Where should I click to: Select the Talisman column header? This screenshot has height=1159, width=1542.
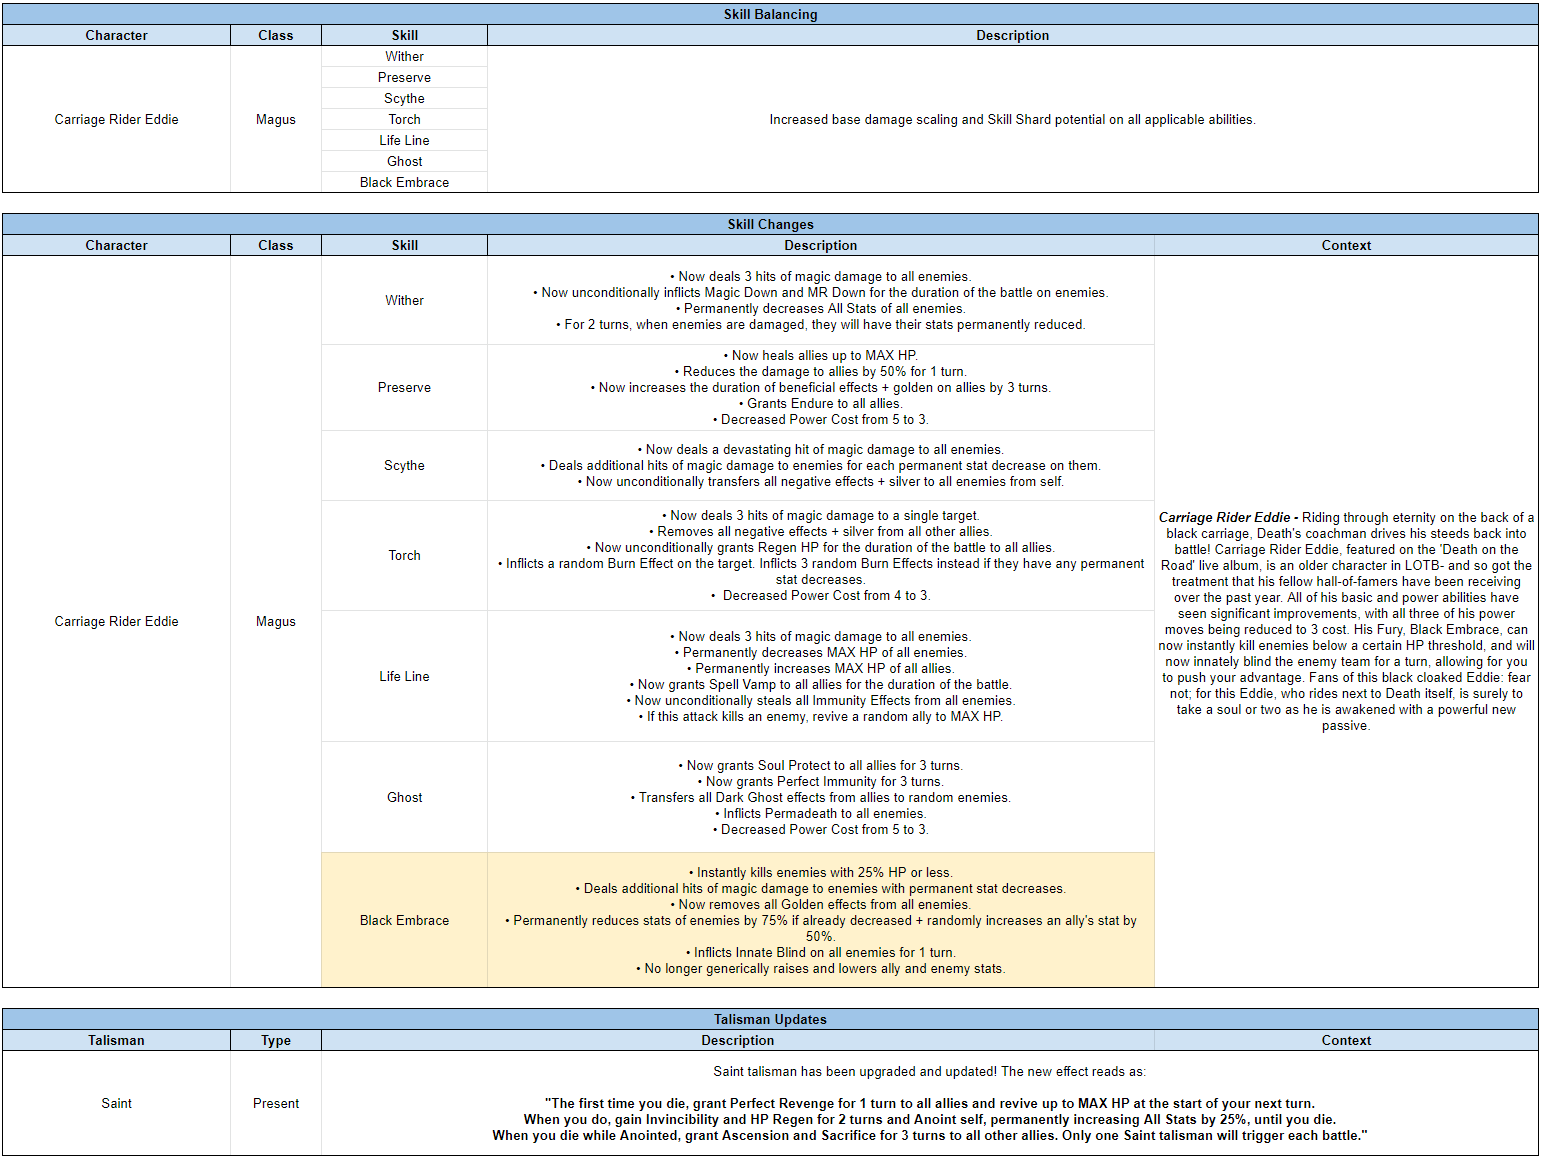pyautogui.click(x=116, y=1040)
